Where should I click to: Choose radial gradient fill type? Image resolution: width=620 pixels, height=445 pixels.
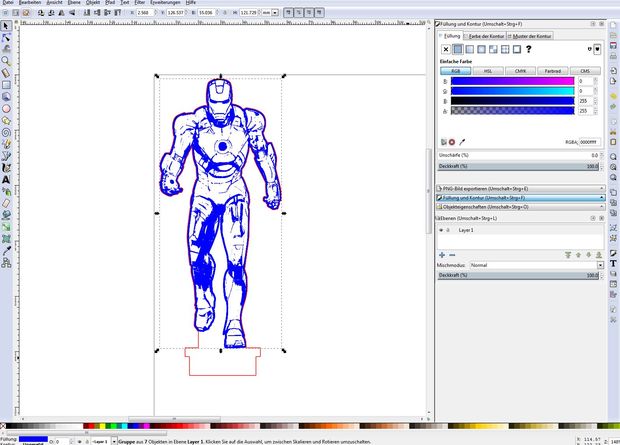tap(482, 49)
